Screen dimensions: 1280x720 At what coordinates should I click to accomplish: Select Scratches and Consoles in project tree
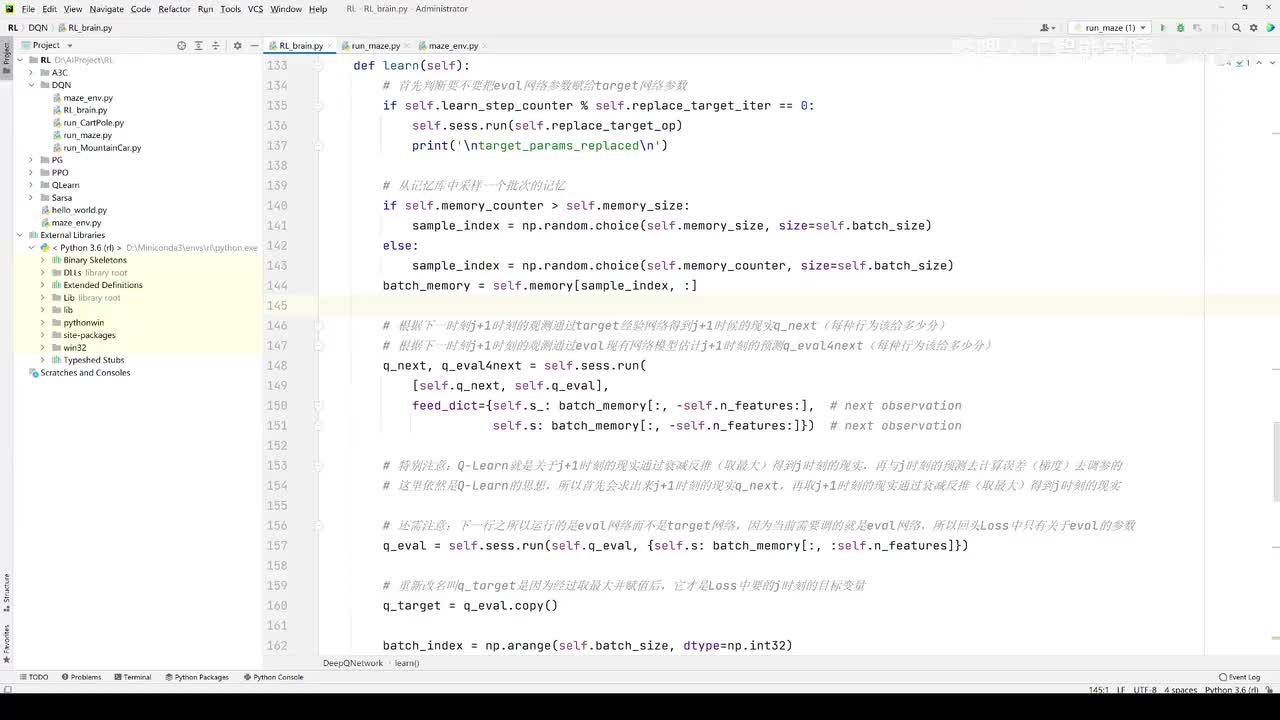85,373
